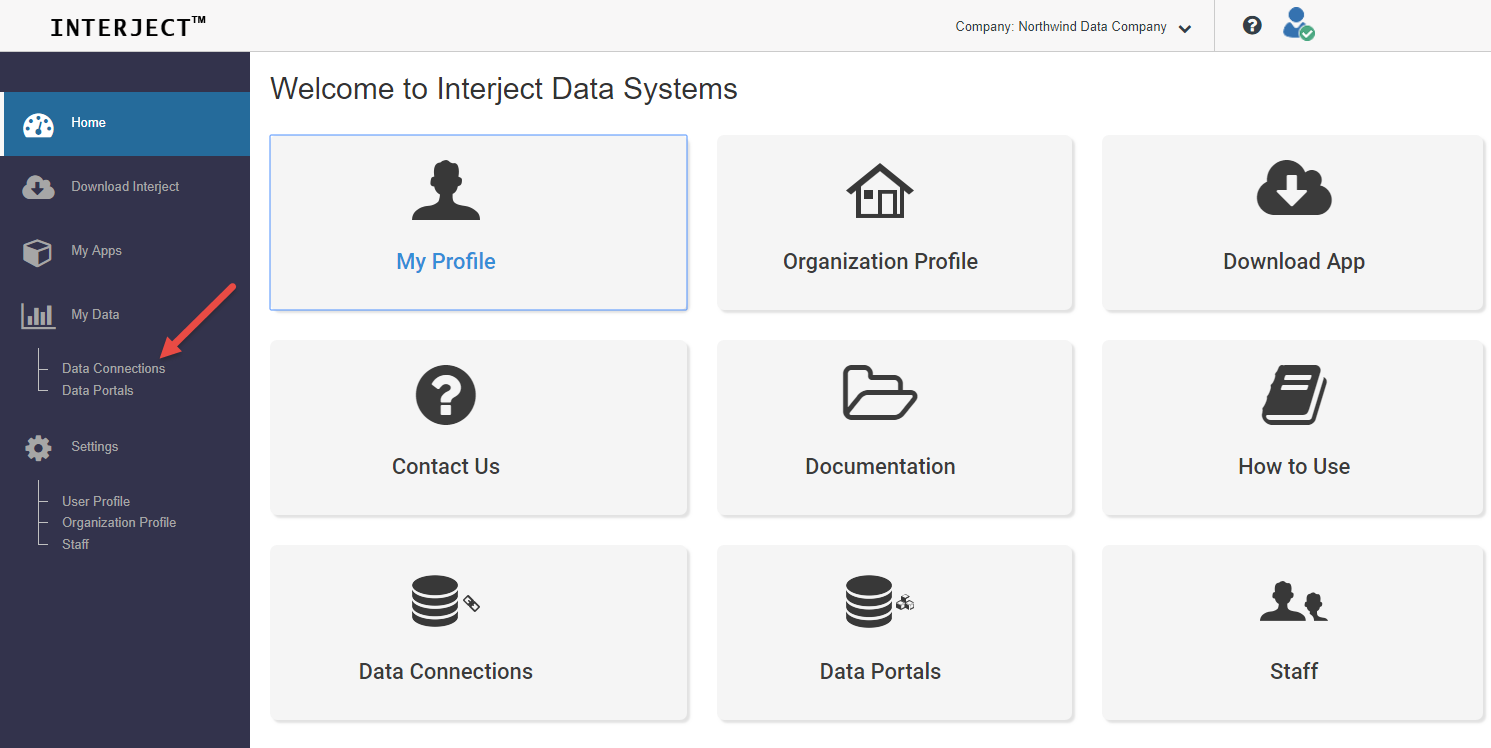This screenshot has height=748, width=1491.
Task: Open Data Portals in sidebar tree
Action: [x=98, y=390]
